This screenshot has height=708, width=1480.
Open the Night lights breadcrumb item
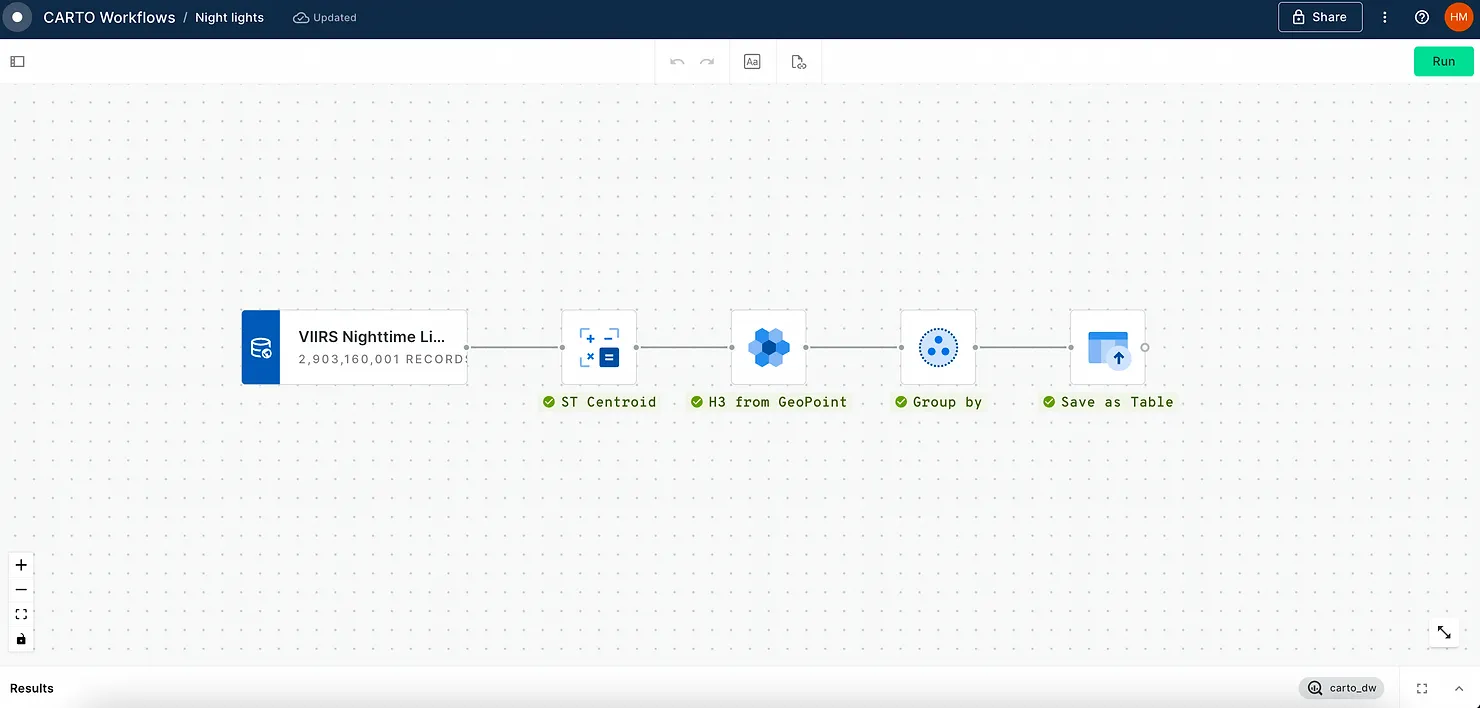click(x=228, y=17)
